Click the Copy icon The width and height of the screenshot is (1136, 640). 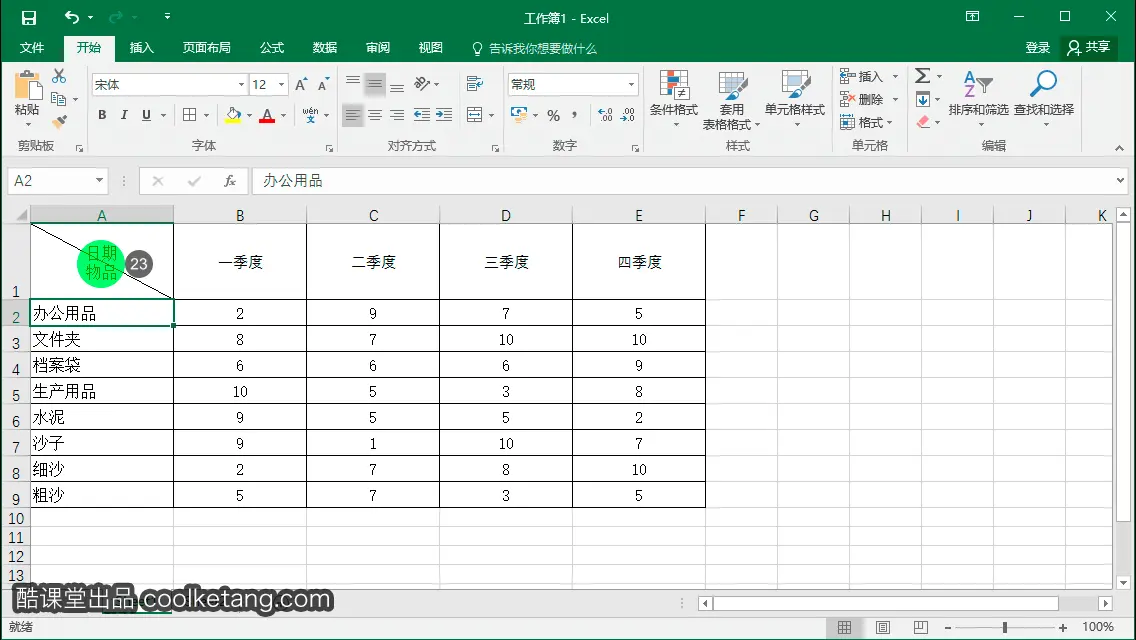tap(58, 98)
